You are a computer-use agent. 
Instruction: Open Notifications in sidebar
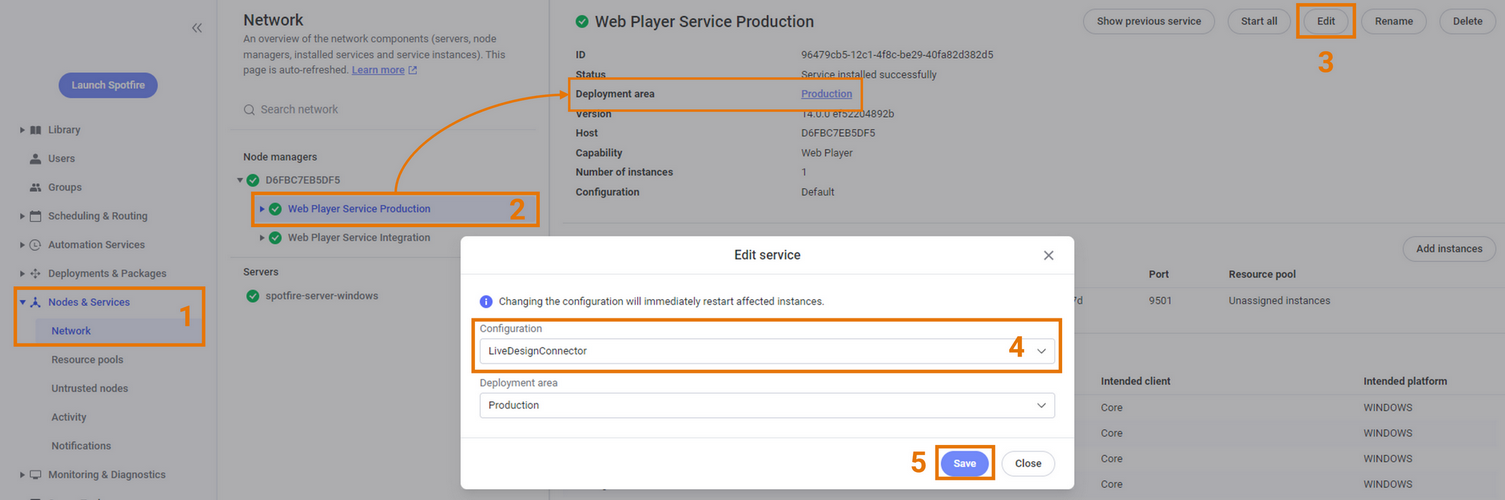[x=81, y=446]
